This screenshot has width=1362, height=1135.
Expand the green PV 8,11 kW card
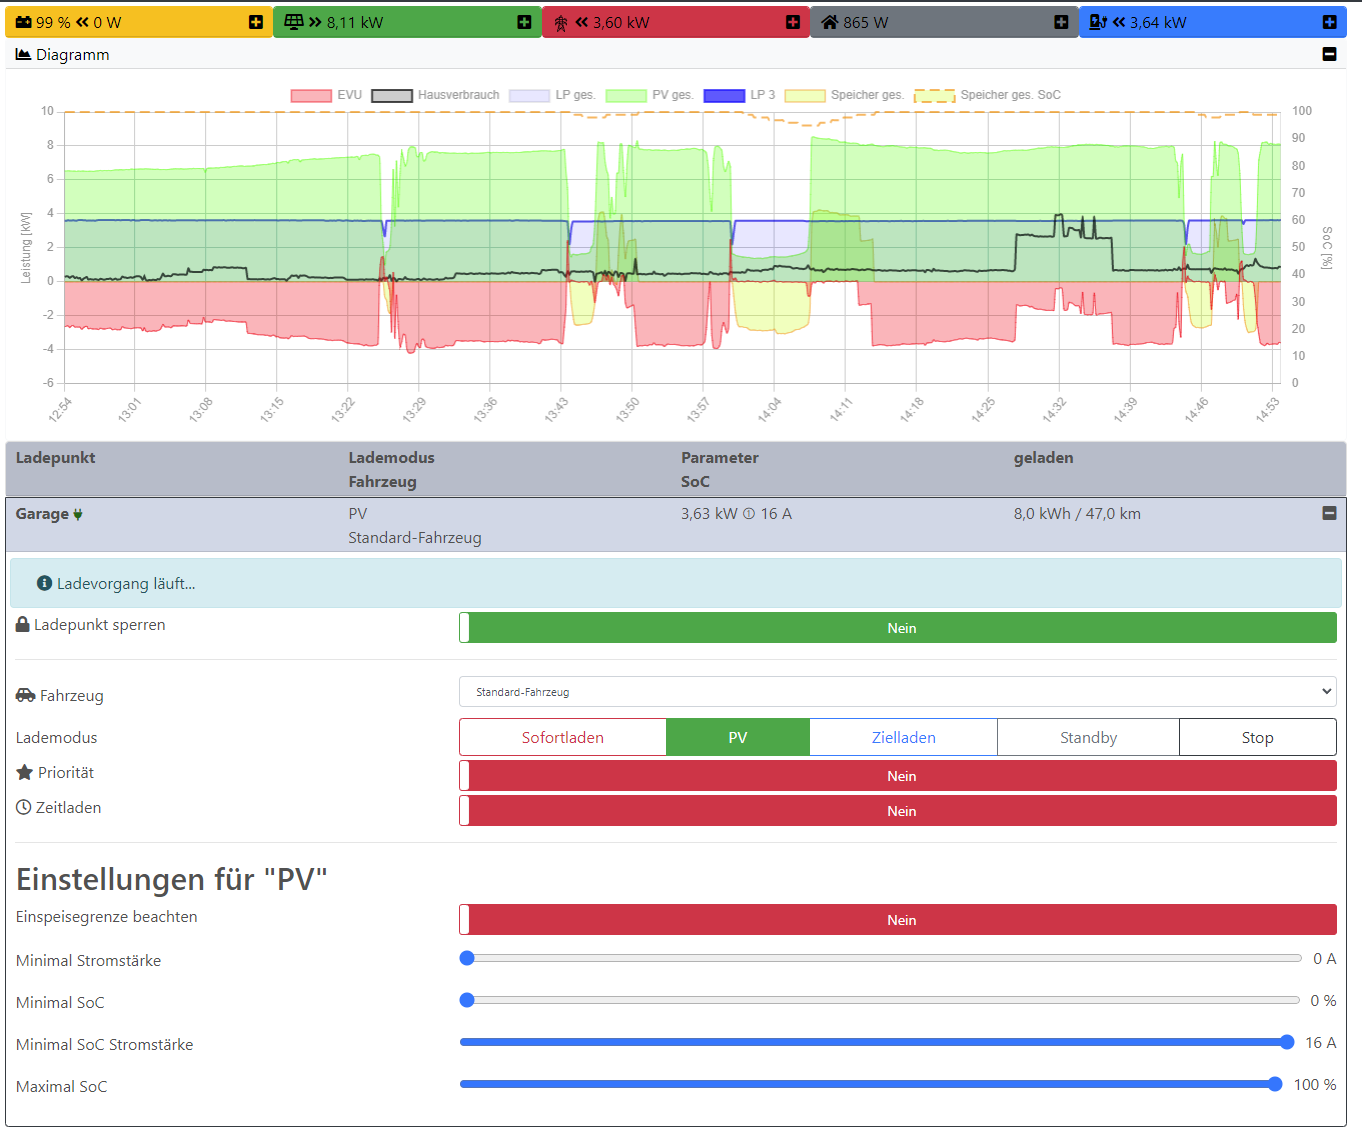pos(524,22)
